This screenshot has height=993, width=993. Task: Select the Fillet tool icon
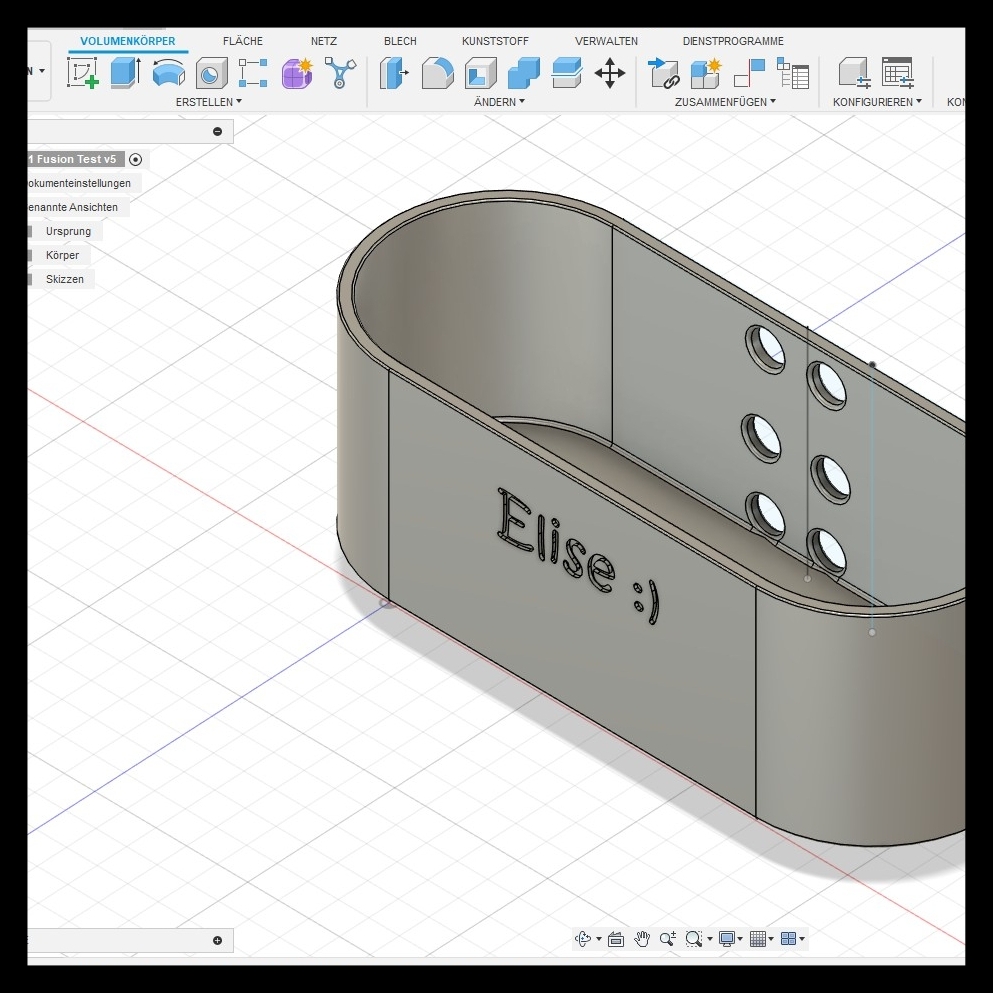(x=437, y=73)
